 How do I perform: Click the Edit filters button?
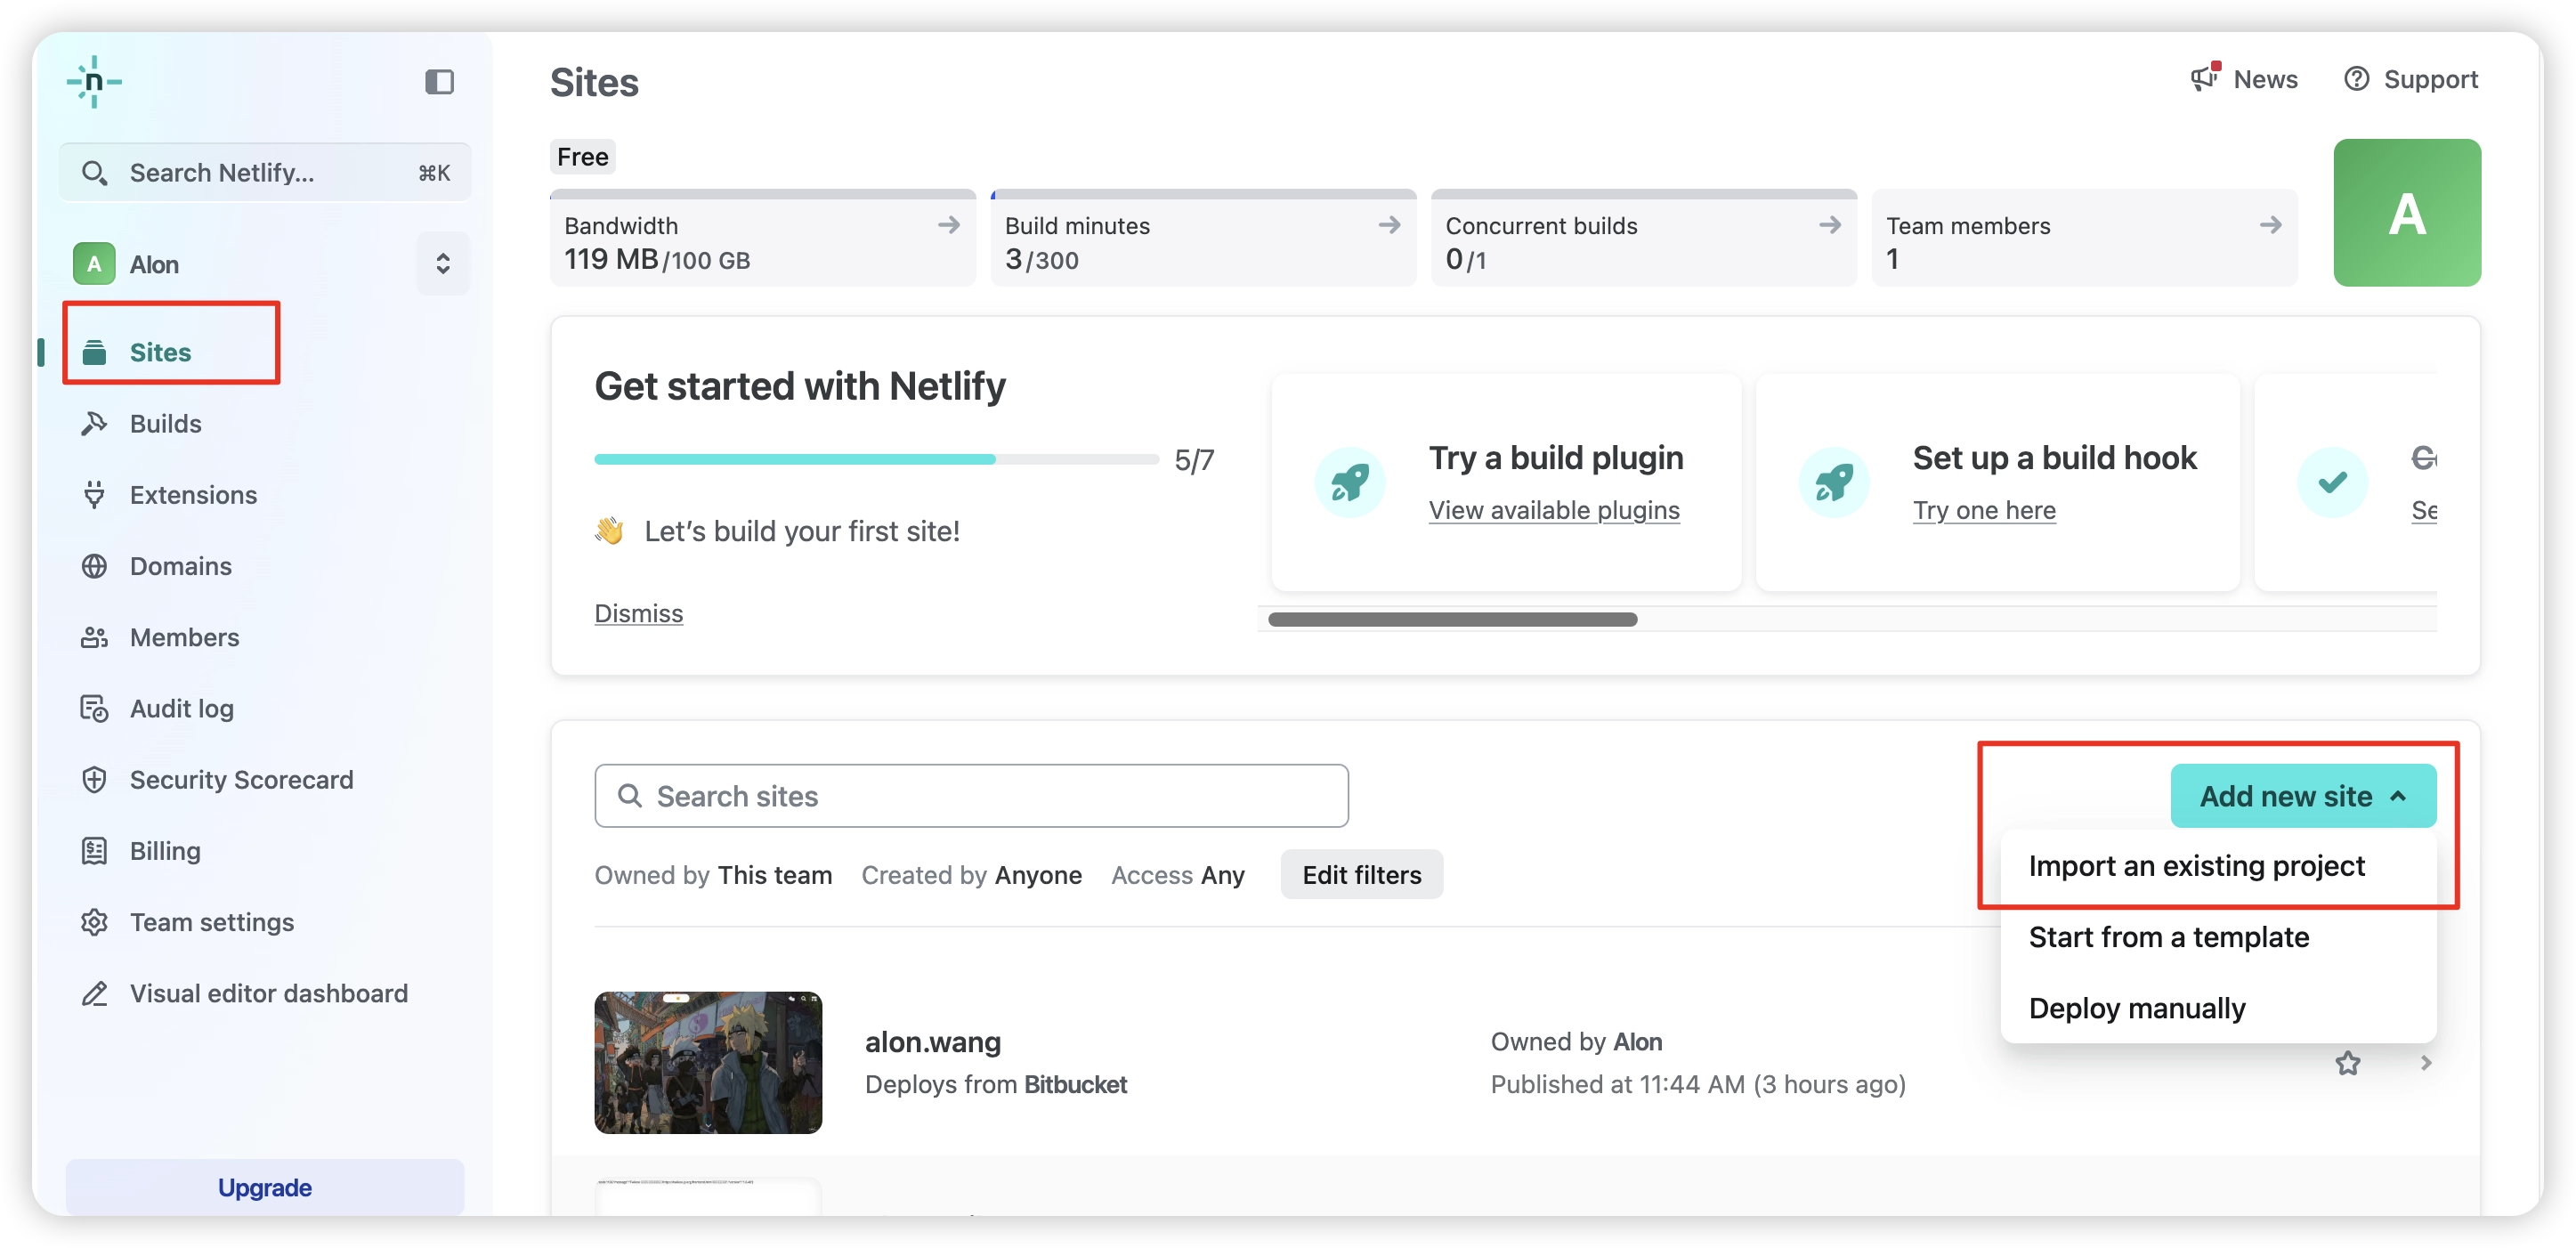click(x=1361, y=875)
